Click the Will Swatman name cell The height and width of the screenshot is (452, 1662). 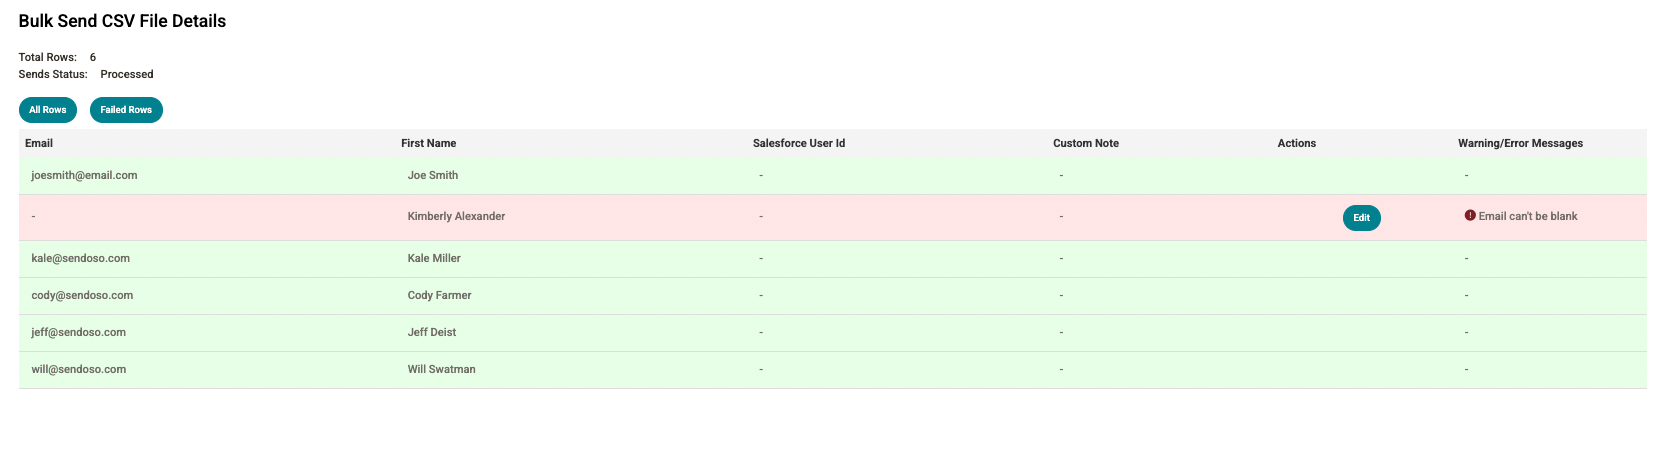[441, 369]
